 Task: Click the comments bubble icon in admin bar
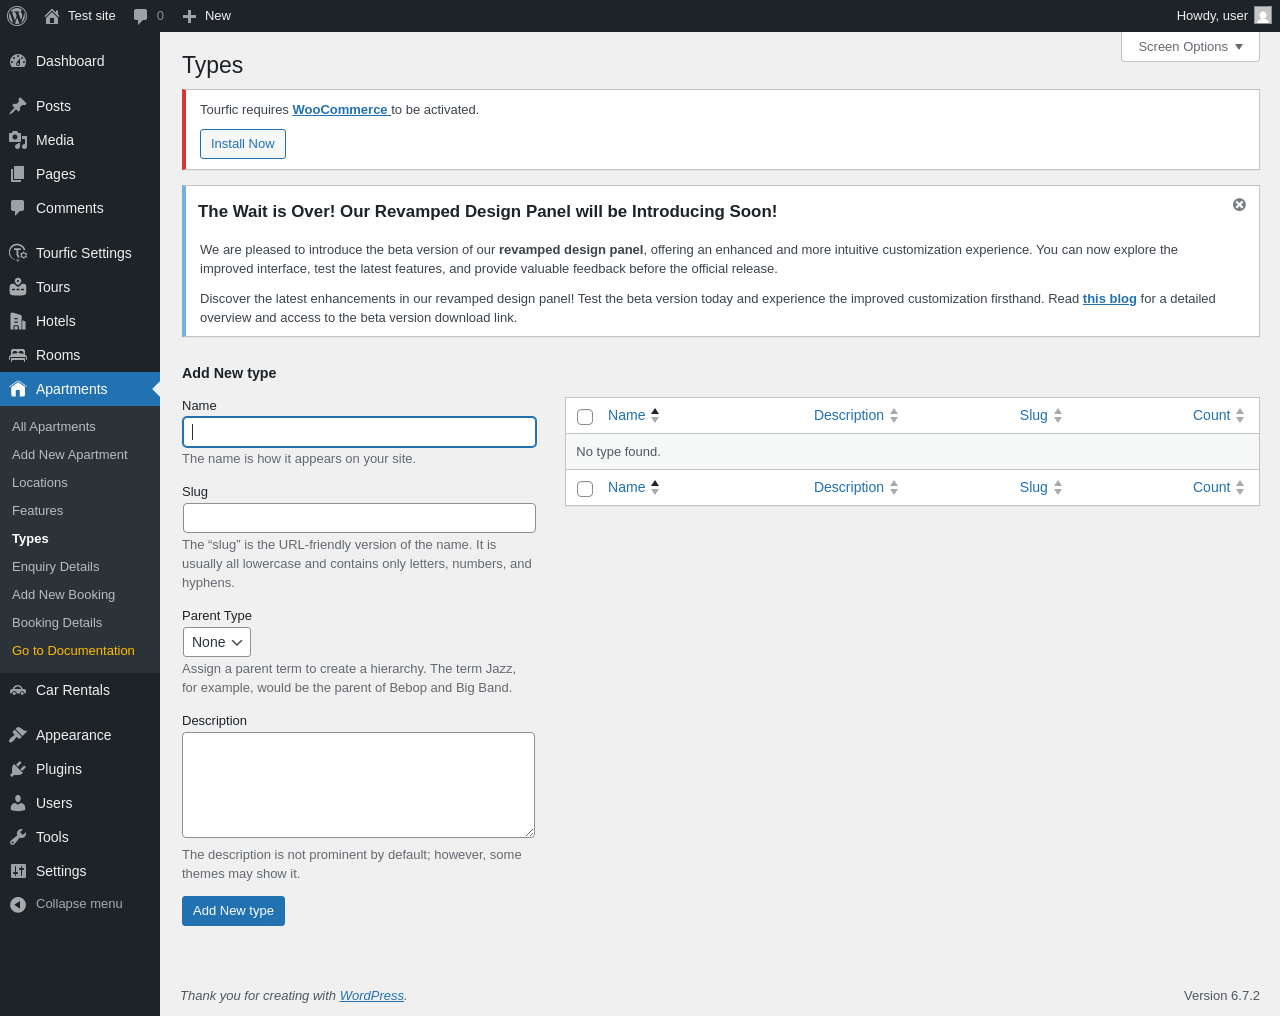(141, 16)
